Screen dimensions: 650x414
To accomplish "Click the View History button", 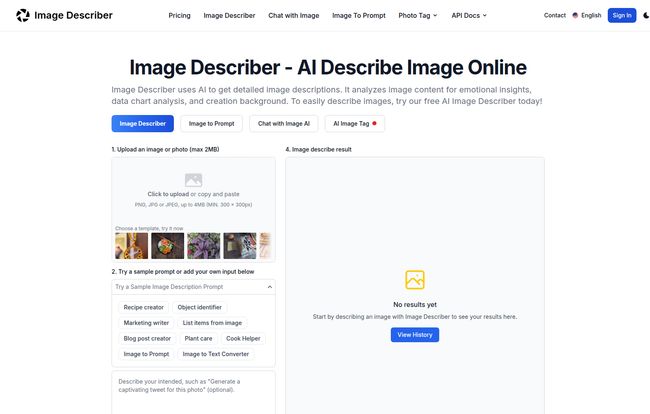I will pyautogui.click(x=415, y=335).
